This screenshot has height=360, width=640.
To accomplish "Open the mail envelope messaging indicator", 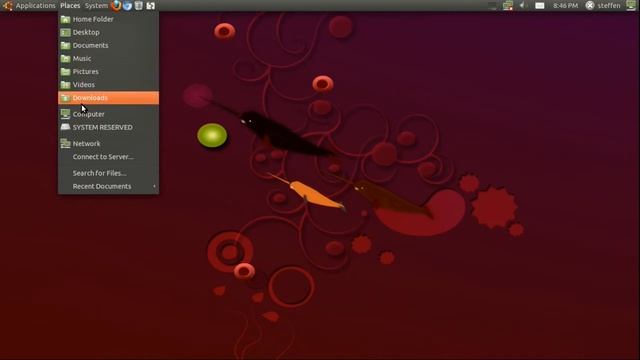I will pos(540,5).
